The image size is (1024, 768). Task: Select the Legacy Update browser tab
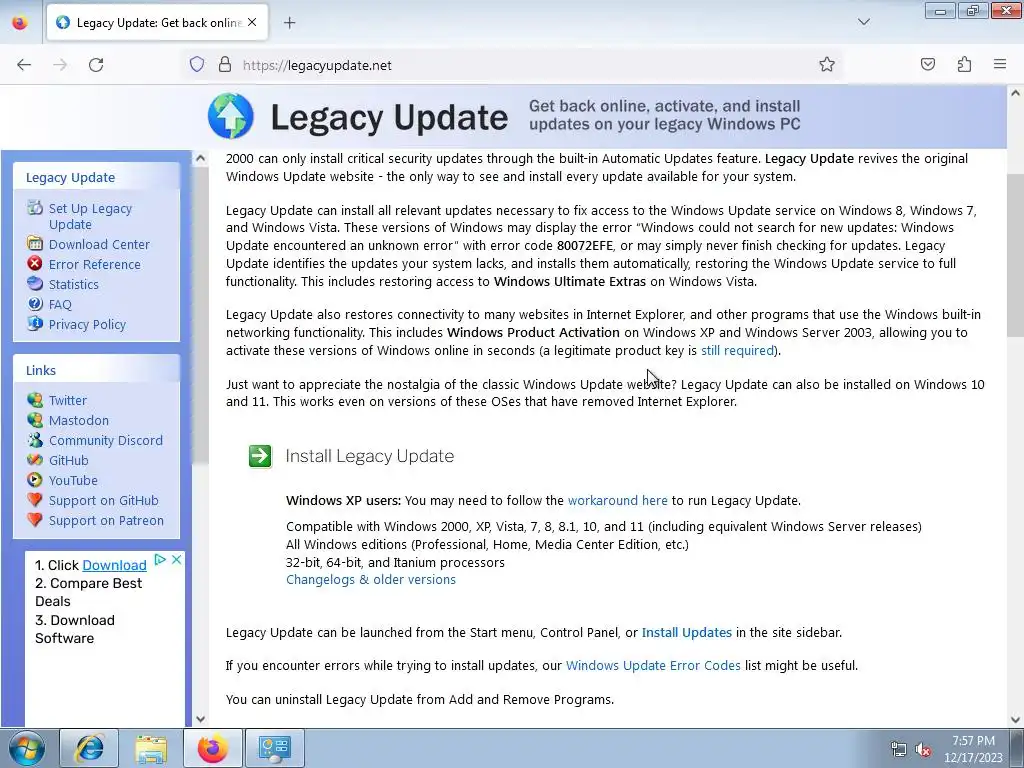157,23
